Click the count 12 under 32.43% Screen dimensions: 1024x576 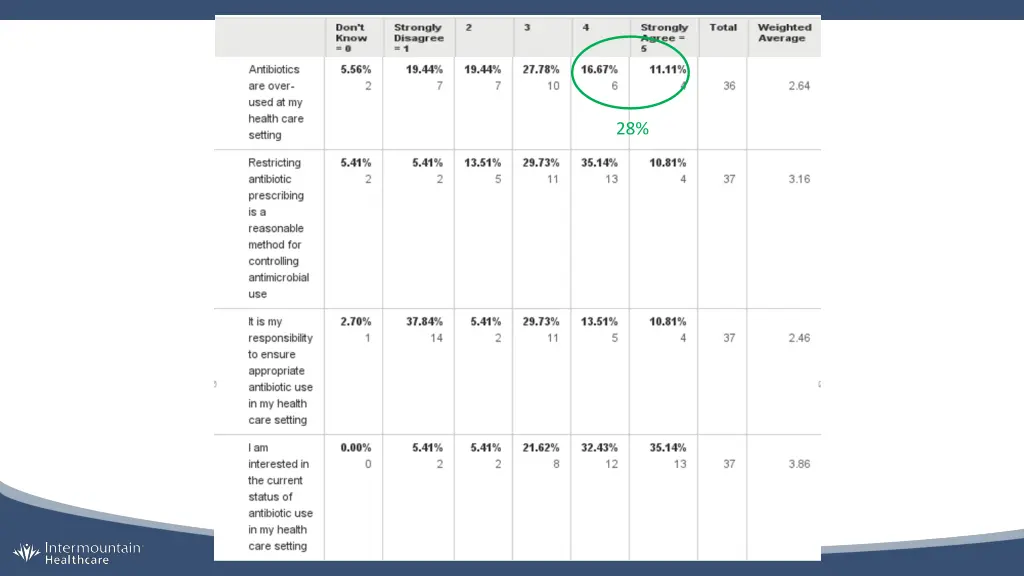611,464
